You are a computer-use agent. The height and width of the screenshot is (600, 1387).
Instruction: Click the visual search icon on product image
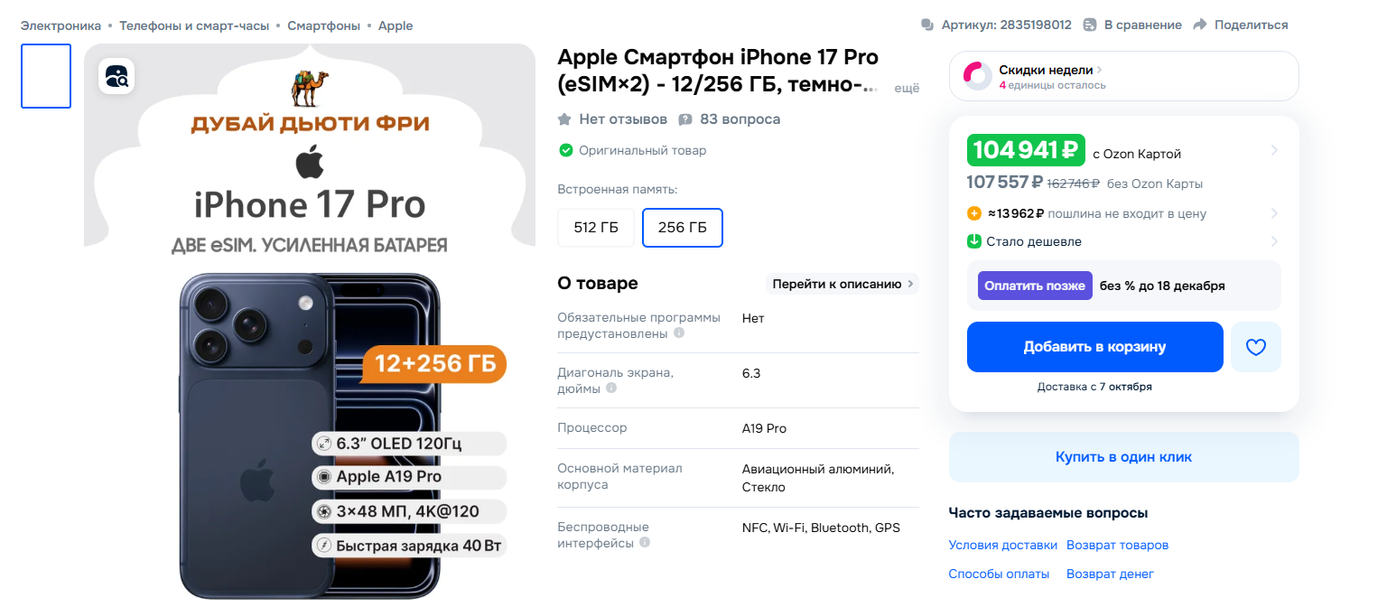(x=116, y=76)
